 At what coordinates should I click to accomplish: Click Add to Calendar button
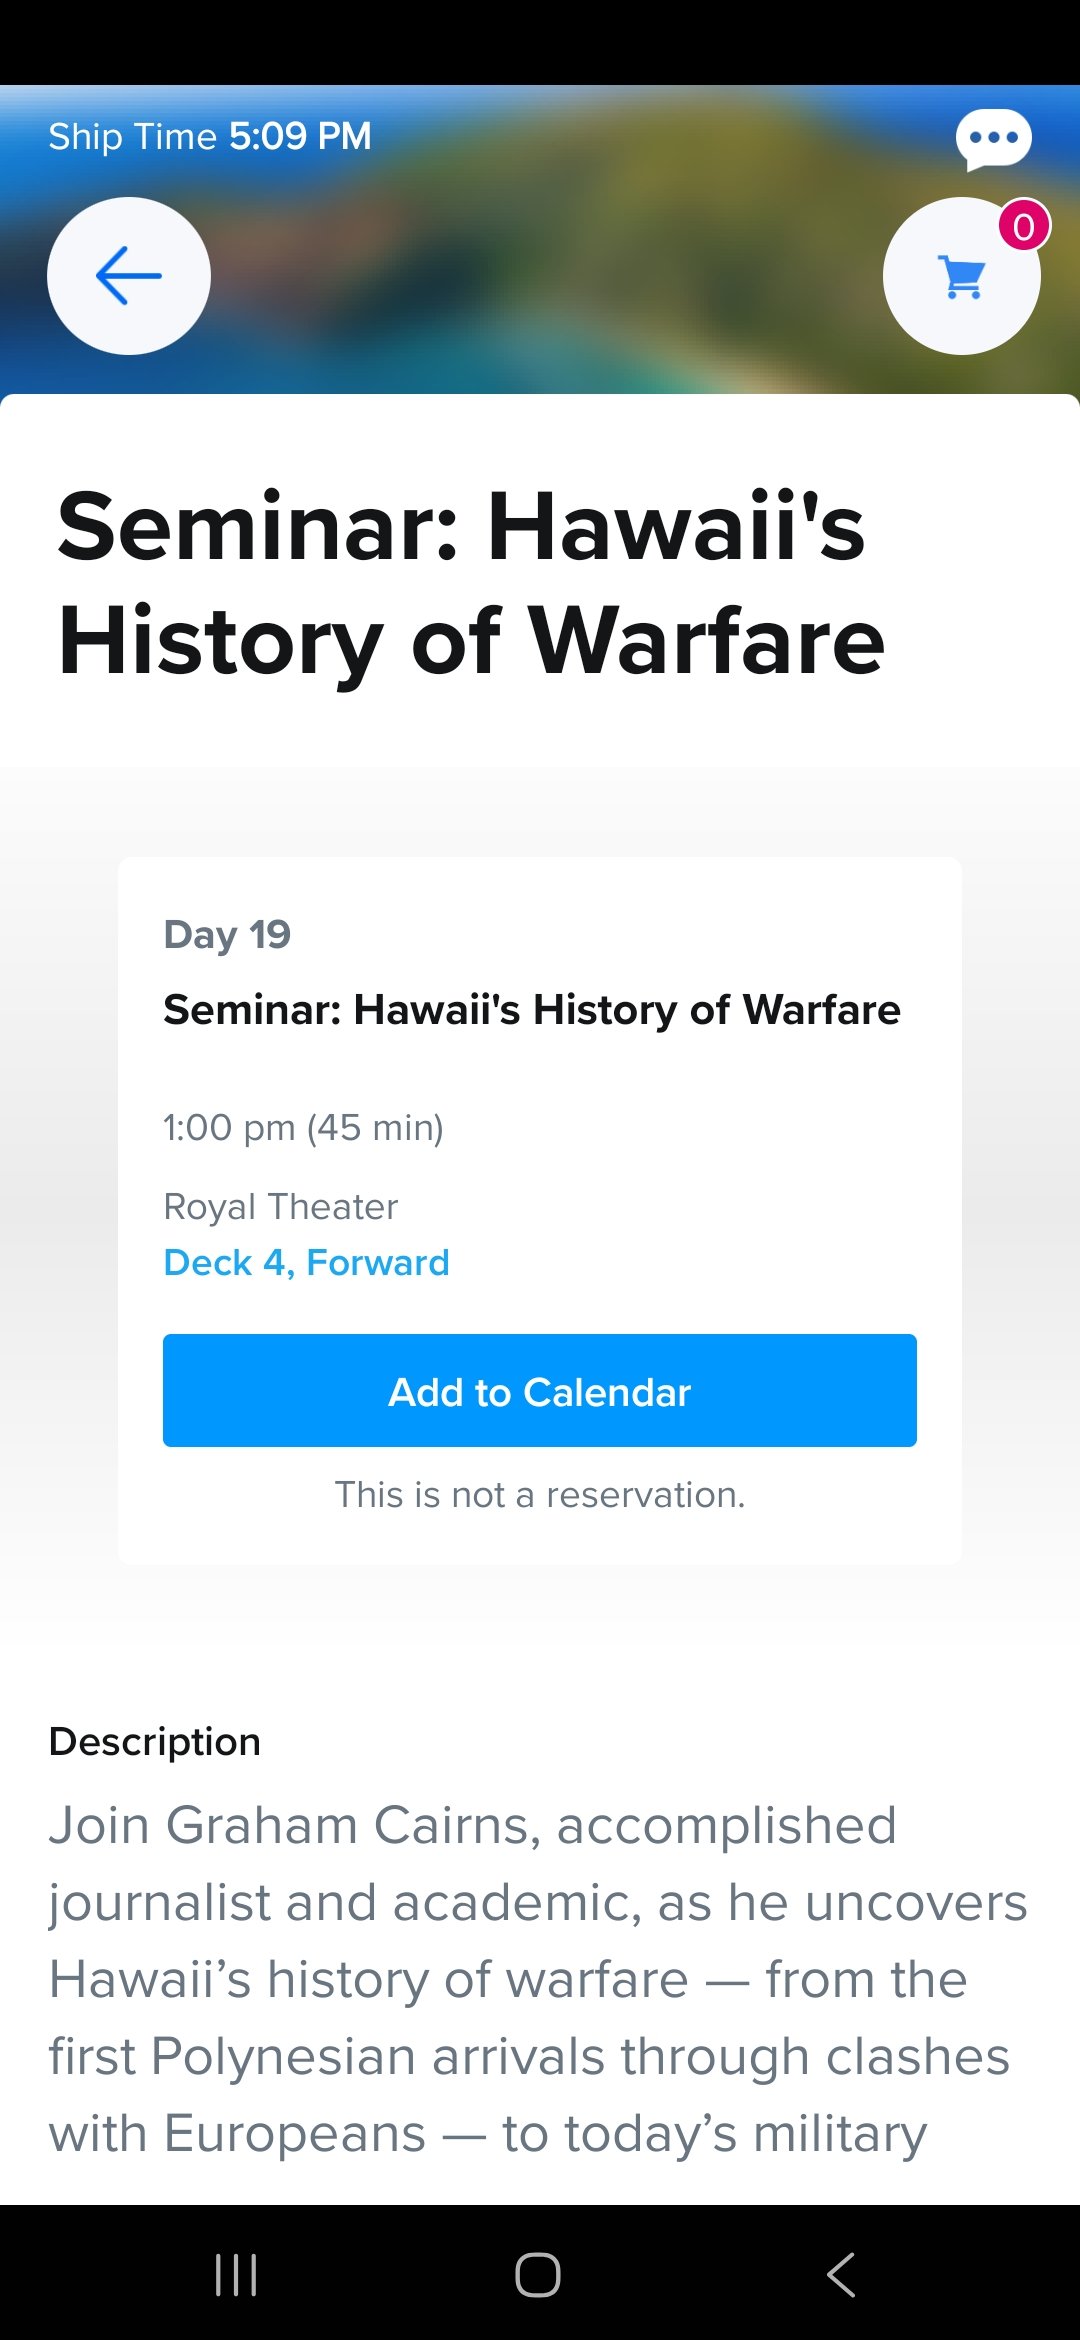(x=540, y=1390)
